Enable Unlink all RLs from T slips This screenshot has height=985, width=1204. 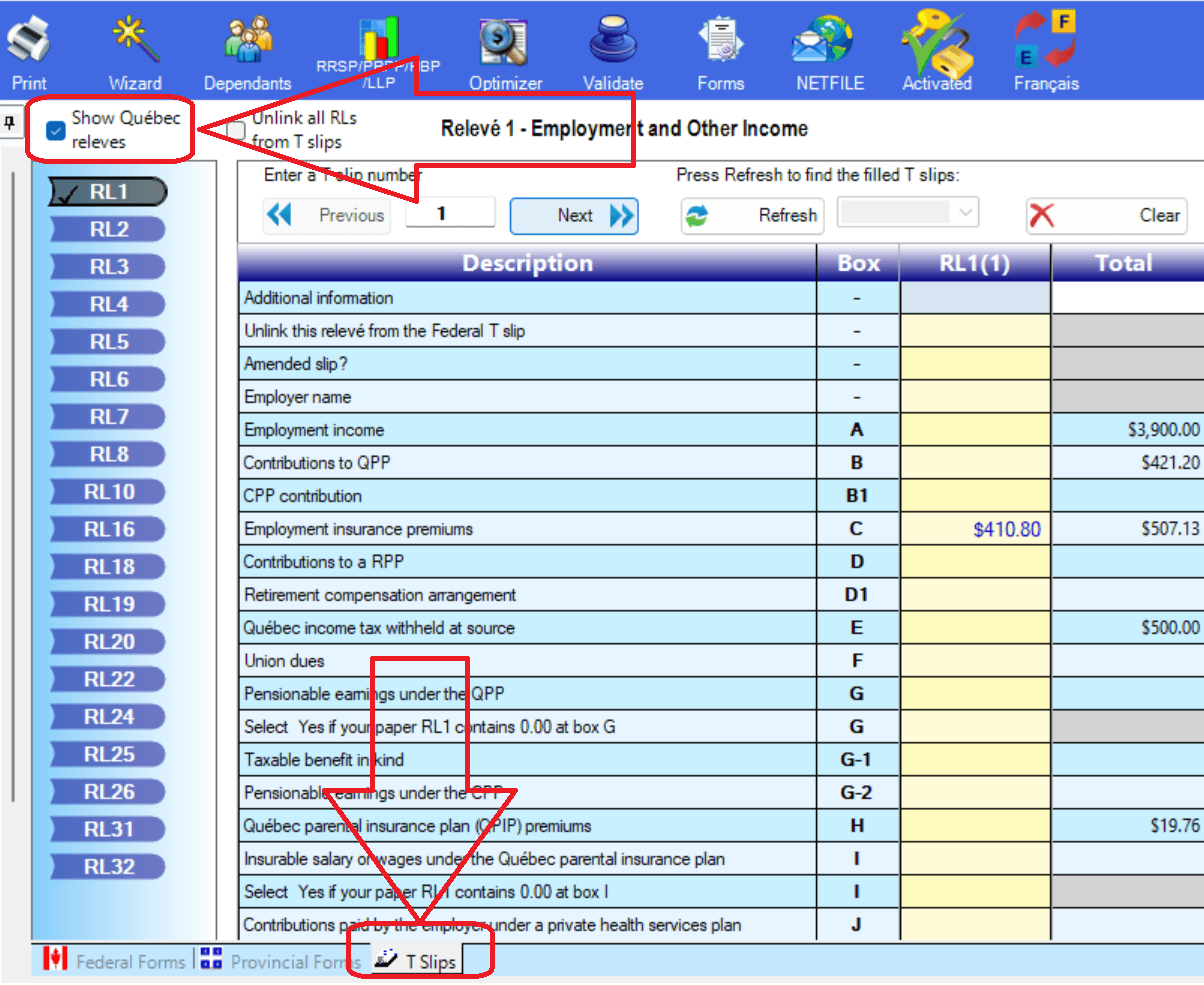(x=236, y=130)
